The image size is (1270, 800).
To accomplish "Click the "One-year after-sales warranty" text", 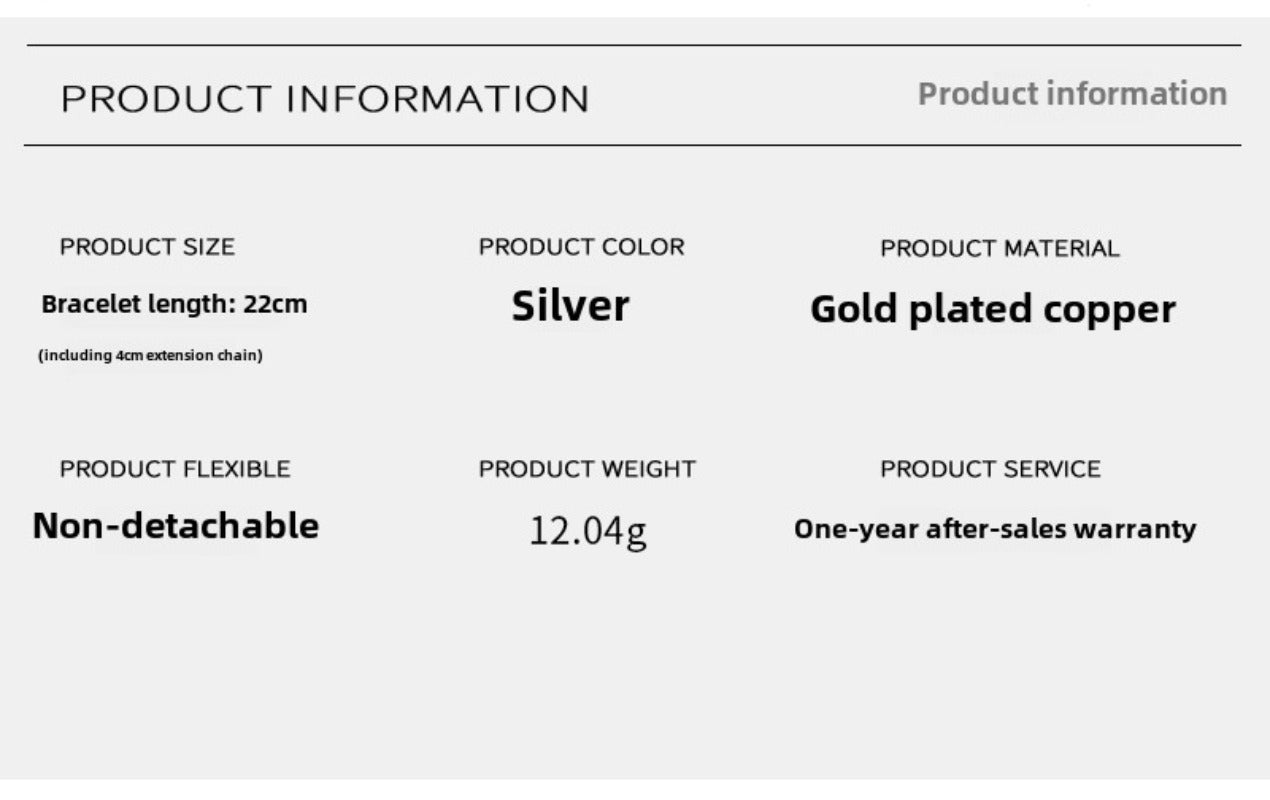I will tap(994, 529).
